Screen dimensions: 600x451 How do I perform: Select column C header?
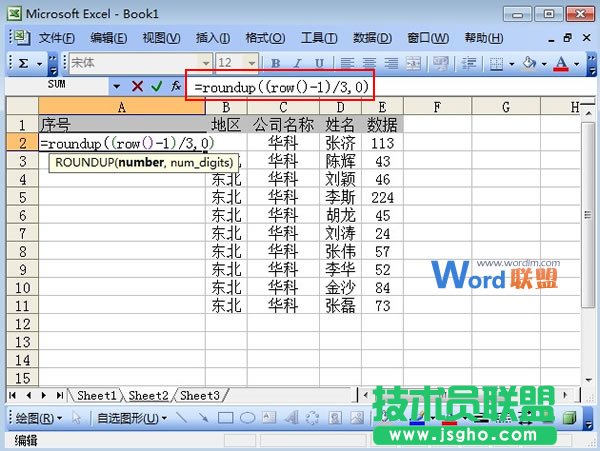[x=283, y=107]
